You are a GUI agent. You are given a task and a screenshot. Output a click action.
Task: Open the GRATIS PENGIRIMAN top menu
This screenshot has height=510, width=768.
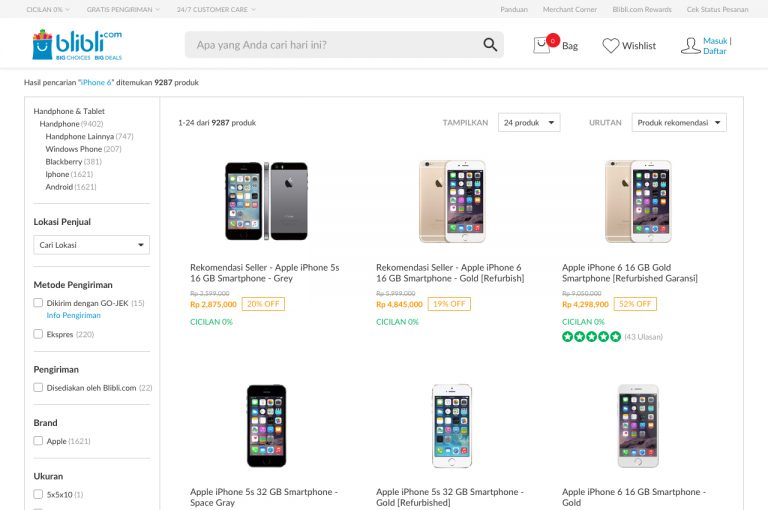(x=123, y=9)
